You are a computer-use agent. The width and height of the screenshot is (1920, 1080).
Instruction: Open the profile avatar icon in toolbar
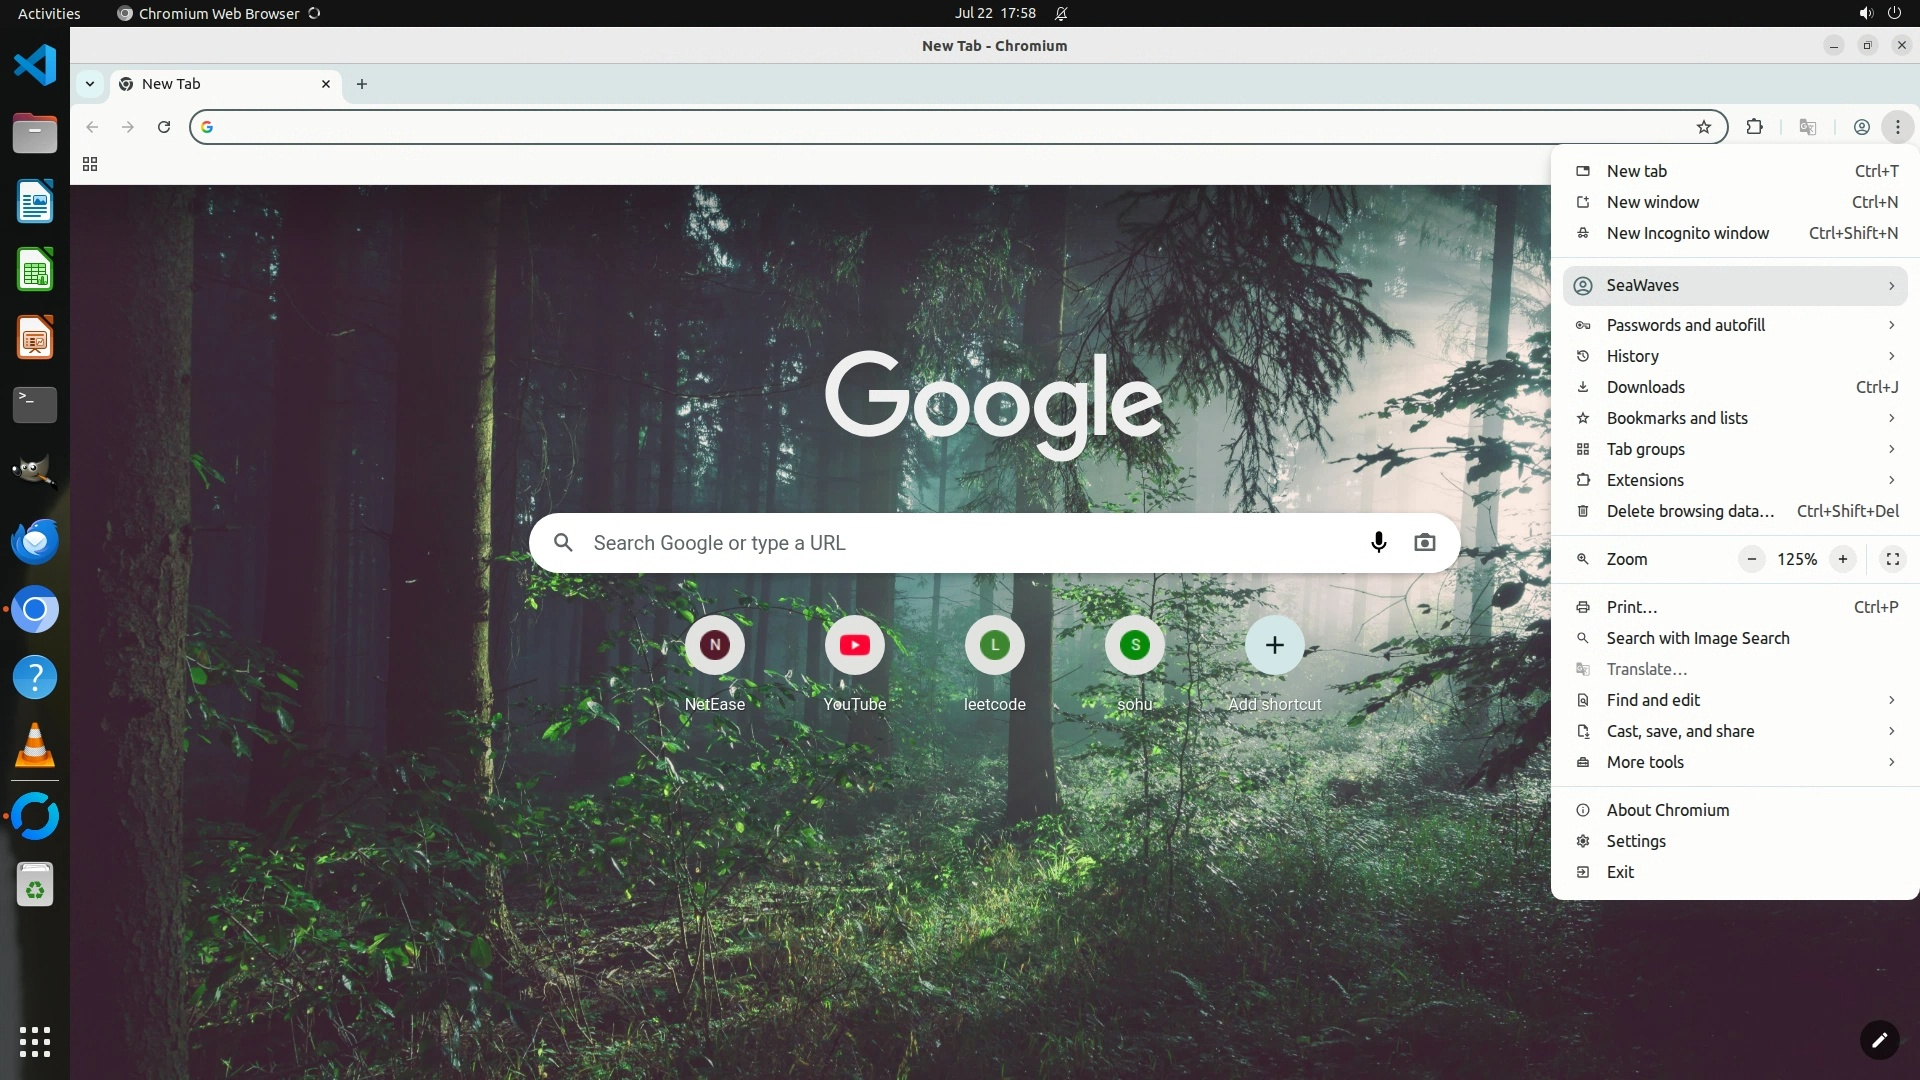tap(1861, 127)
